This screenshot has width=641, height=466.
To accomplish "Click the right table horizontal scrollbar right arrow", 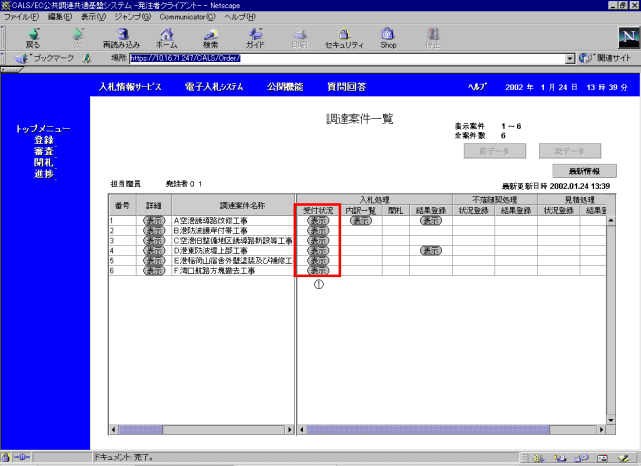I will pyautogui.click(x=601, y=430).
